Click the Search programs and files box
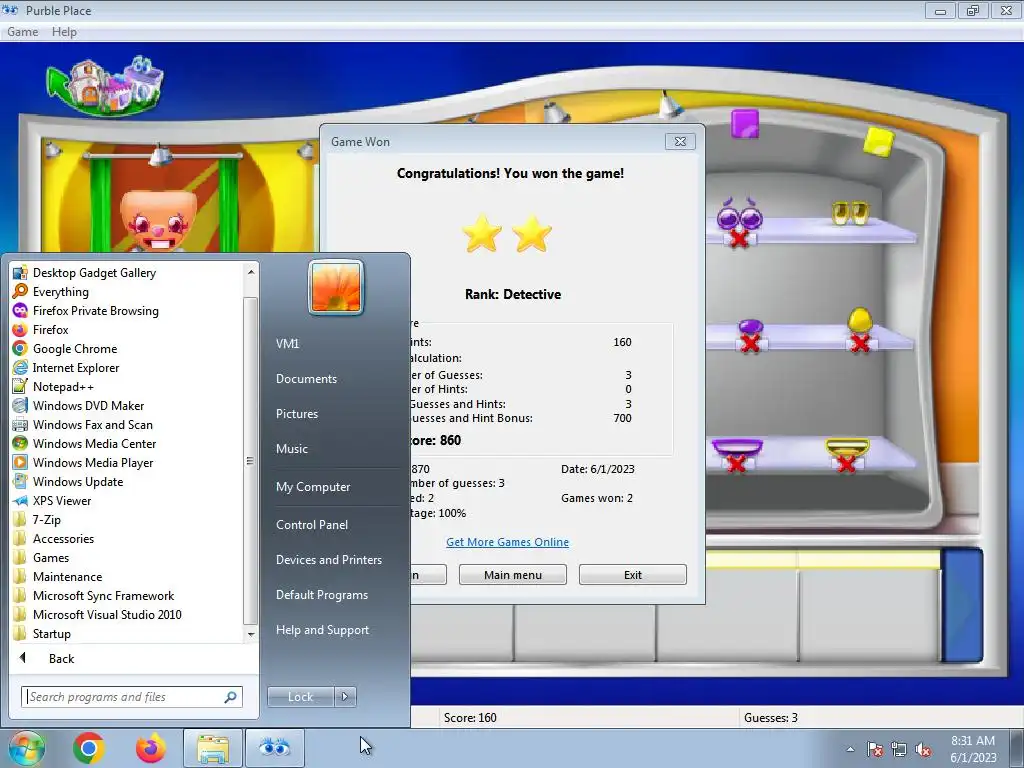This screenshot has width=1024, height=768. point(132,697)
